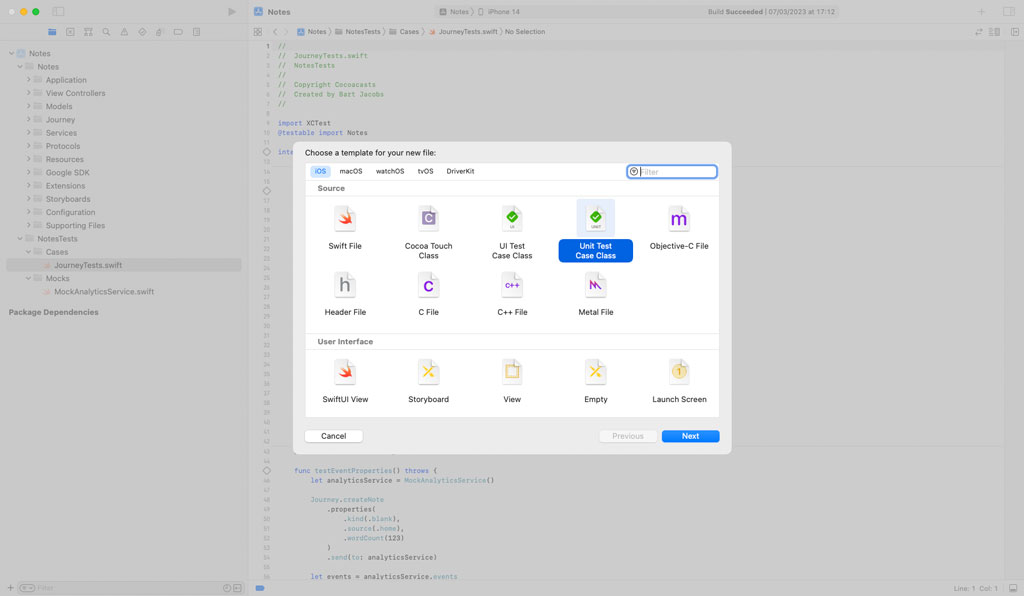Choose the Cocoa Touch Class template

pos(428,219)
